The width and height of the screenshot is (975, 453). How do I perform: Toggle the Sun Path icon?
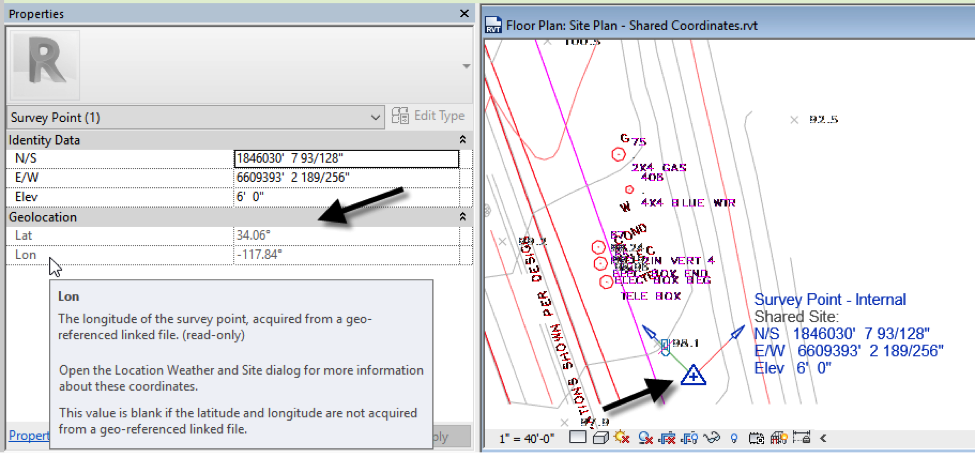coord(622,438)
